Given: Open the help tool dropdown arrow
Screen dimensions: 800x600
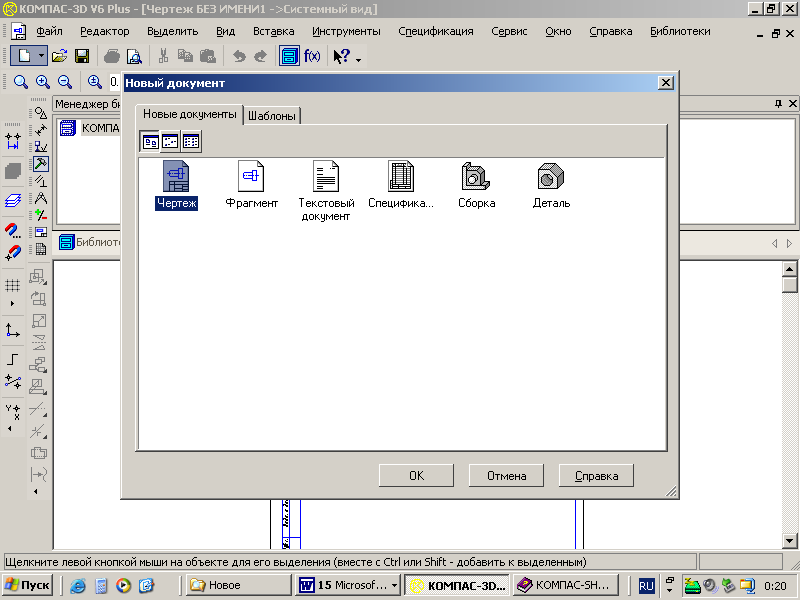Looking at the screenshot, I should click(359, 60).
